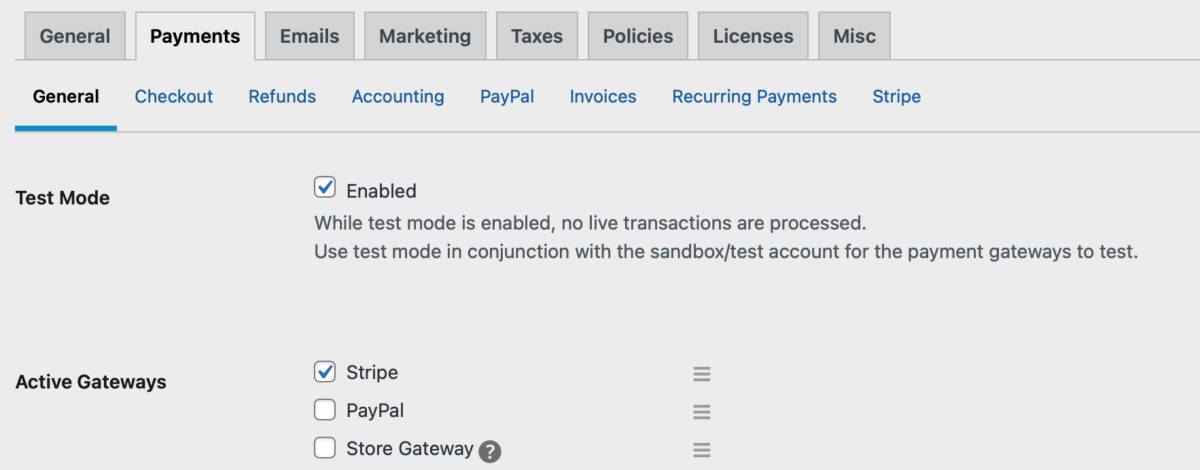The height and width of the screenshot is (470, 1200).
Task: Click the PayPal gateway drag handle icon
Action: pos(702,412)
